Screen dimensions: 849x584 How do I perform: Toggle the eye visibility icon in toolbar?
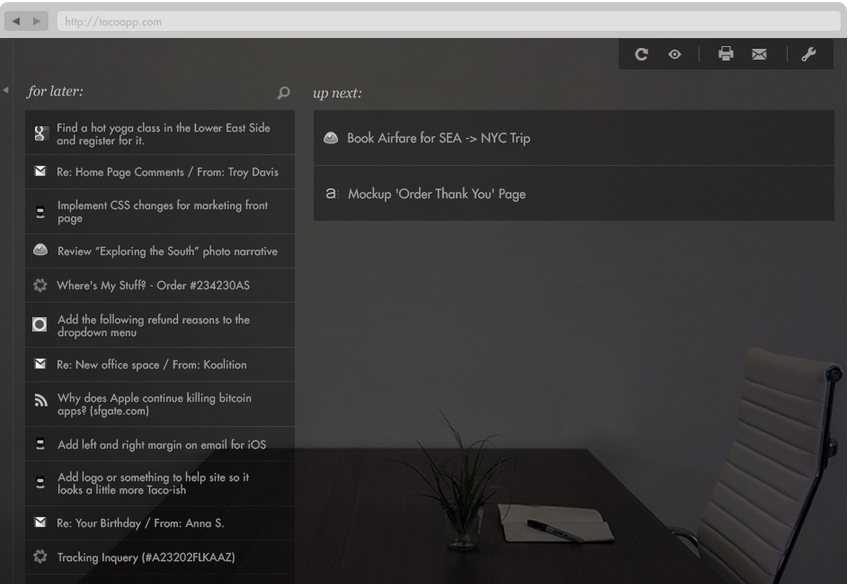pyautogui.click(x=674, y=54)
